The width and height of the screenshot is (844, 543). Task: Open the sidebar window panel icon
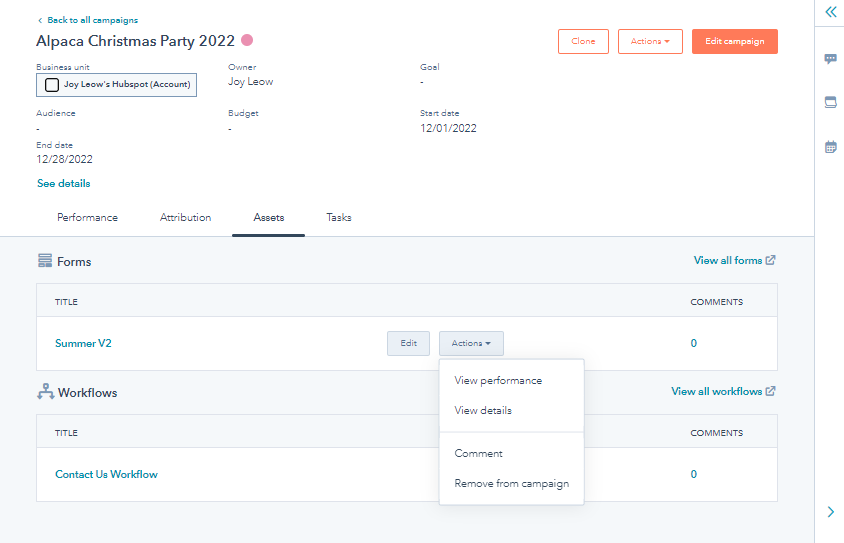pos(831,102)
